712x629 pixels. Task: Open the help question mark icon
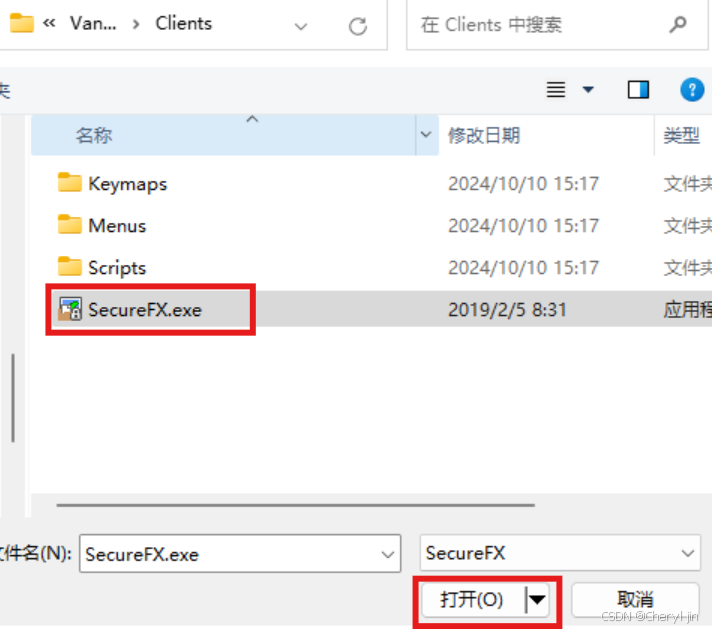pyautogui.click(x=692, y=89)
